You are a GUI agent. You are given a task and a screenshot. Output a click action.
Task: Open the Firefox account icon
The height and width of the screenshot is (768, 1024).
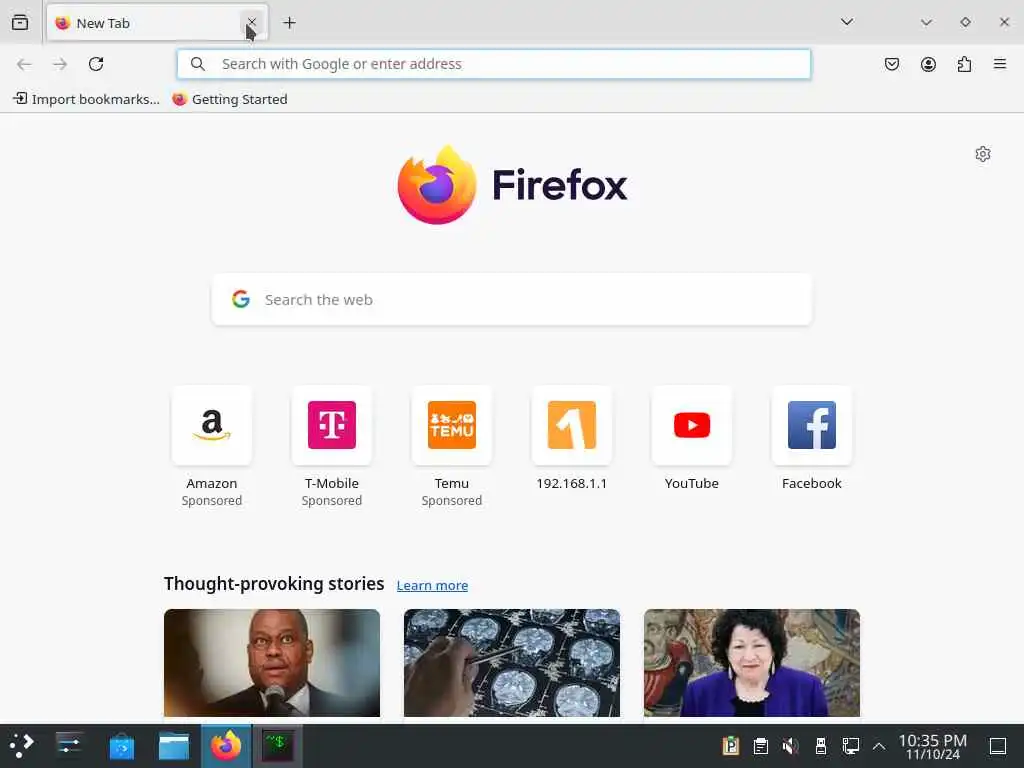click(x=928, y=64)
